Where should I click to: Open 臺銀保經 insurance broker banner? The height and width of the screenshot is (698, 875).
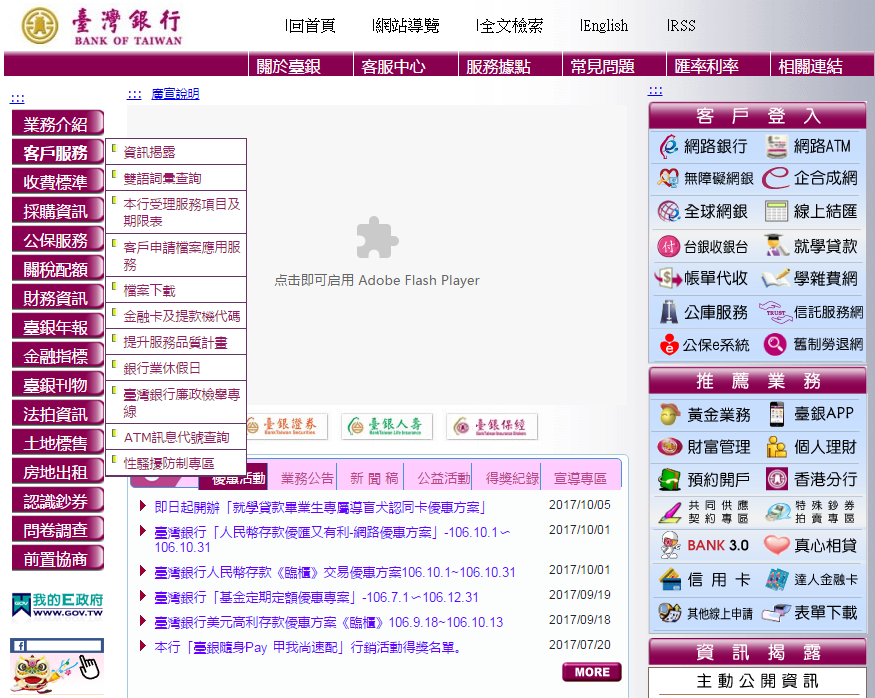click(492, 426)
